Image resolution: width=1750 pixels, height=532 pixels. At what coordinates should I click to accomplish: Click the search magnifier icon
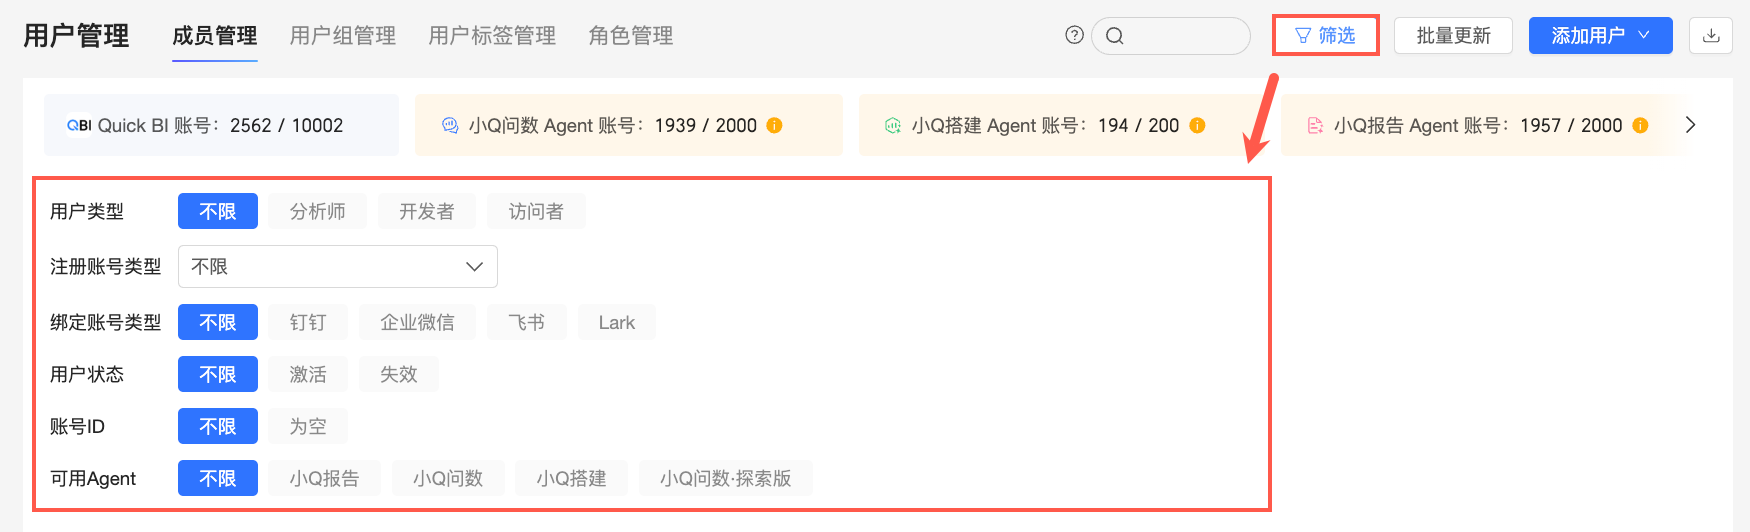point(1115,36)
